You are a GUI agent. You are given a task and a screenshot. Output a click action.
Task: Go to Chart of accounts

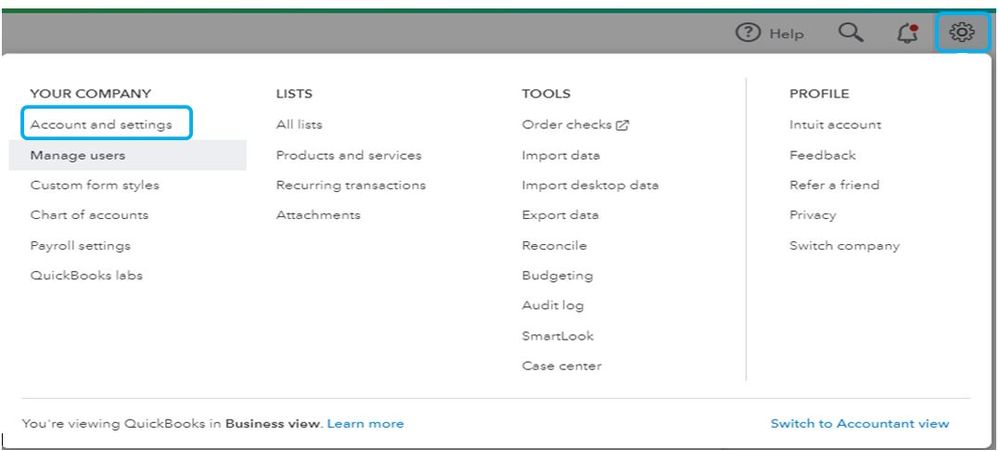(x=89, y=215)
